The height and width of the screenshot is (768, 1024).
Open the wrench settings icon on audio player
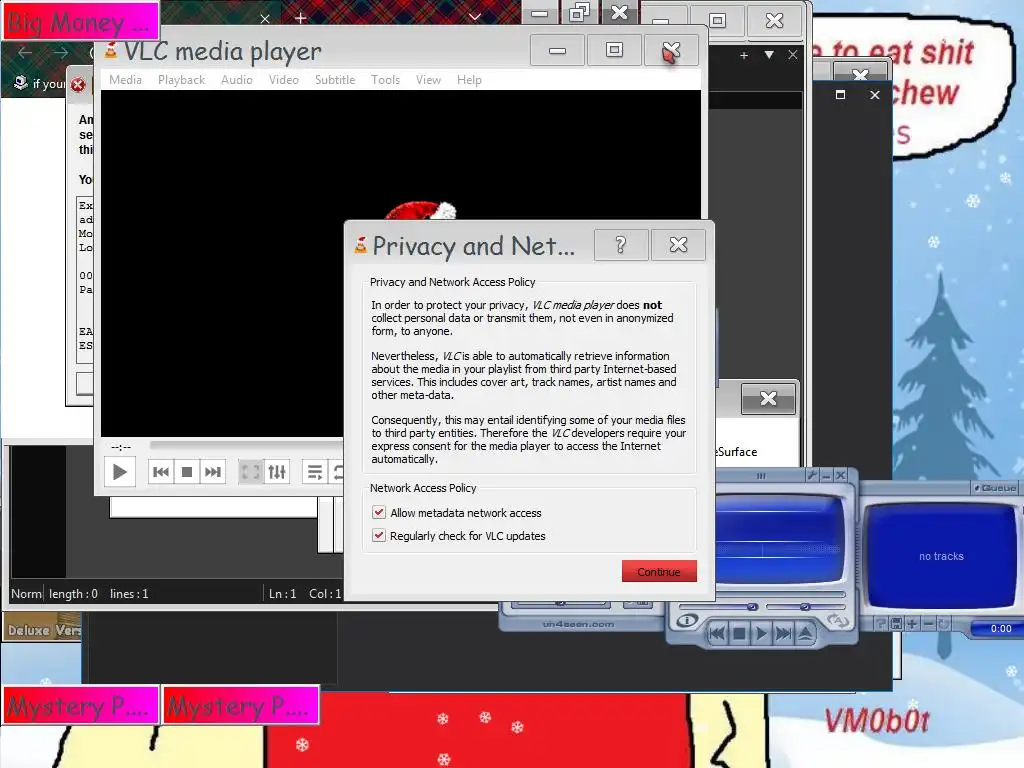[812, 475]
